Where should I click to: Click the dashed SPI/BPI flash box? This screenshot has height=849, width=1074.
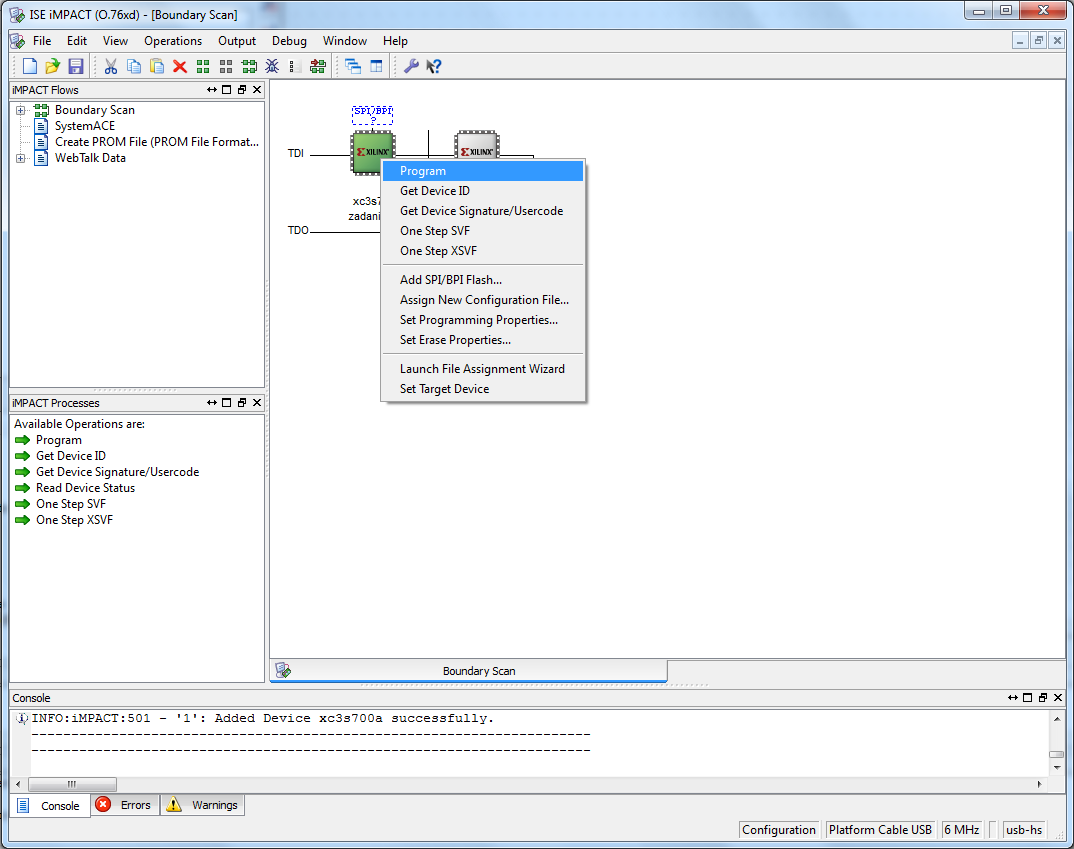tap(373, 115)
